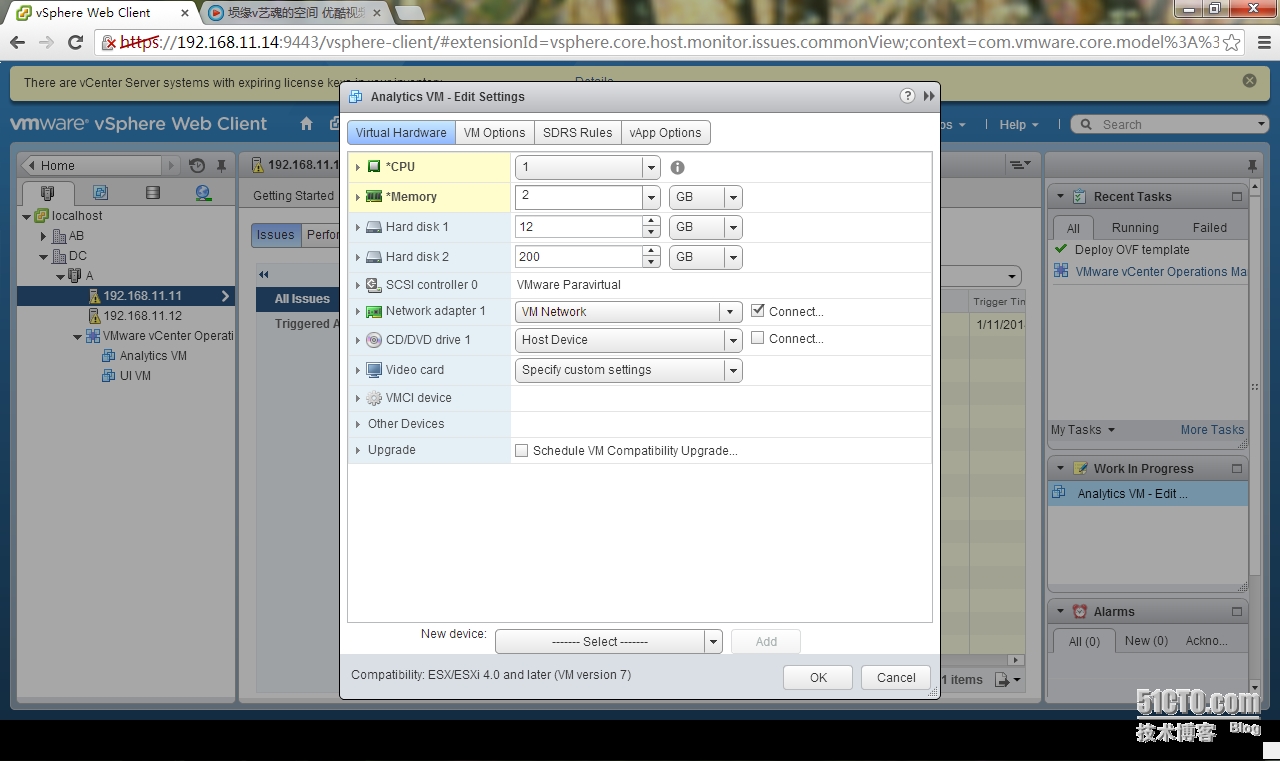Viewport: 1280px width, 761px height.
Task: Open the Memory unit GB dropdown
Action: (733, 197)
